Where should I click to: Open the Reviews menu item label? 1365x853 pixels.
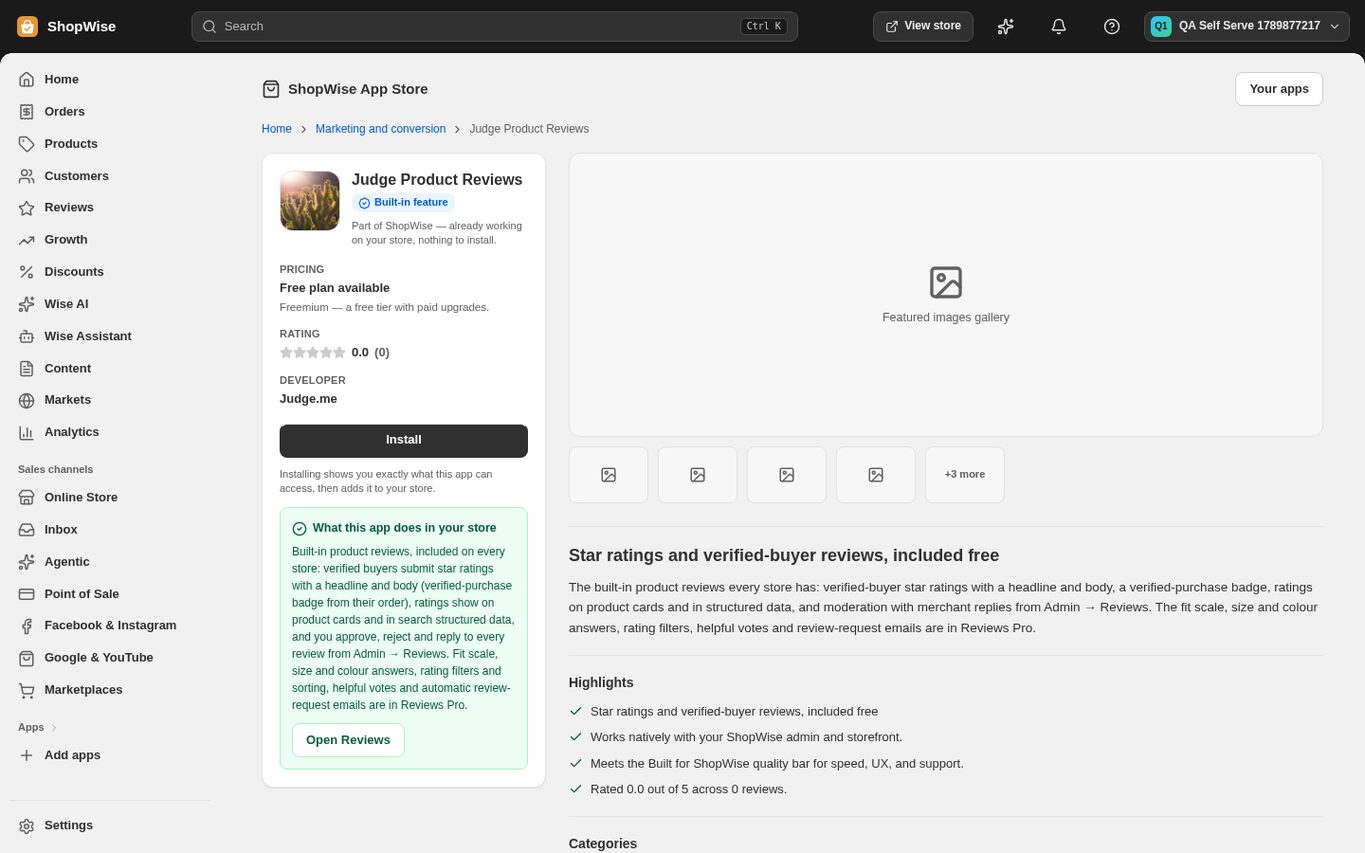pos(69,207)
